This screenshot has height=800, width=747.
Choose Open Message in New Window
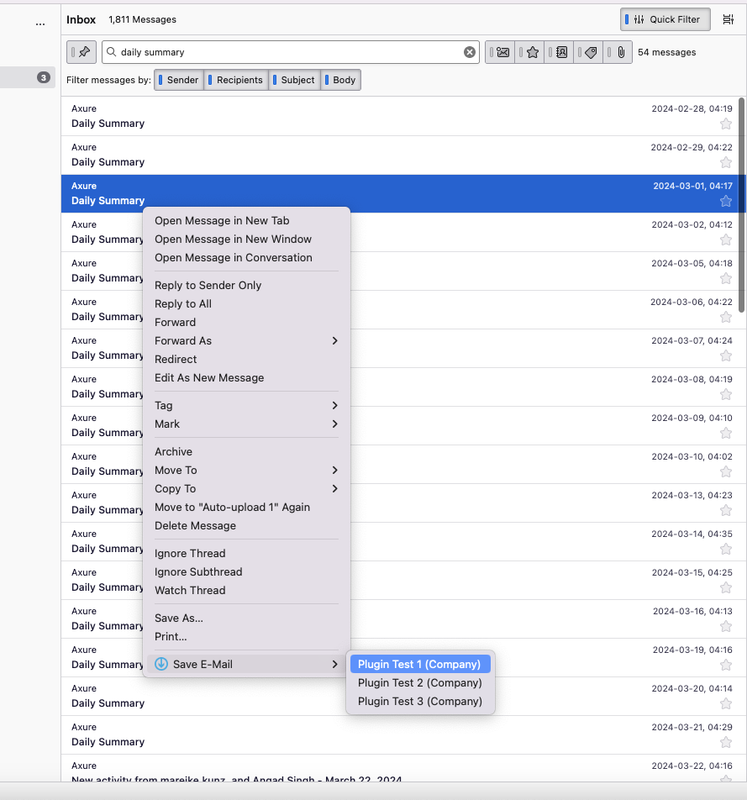click(246, 239)
